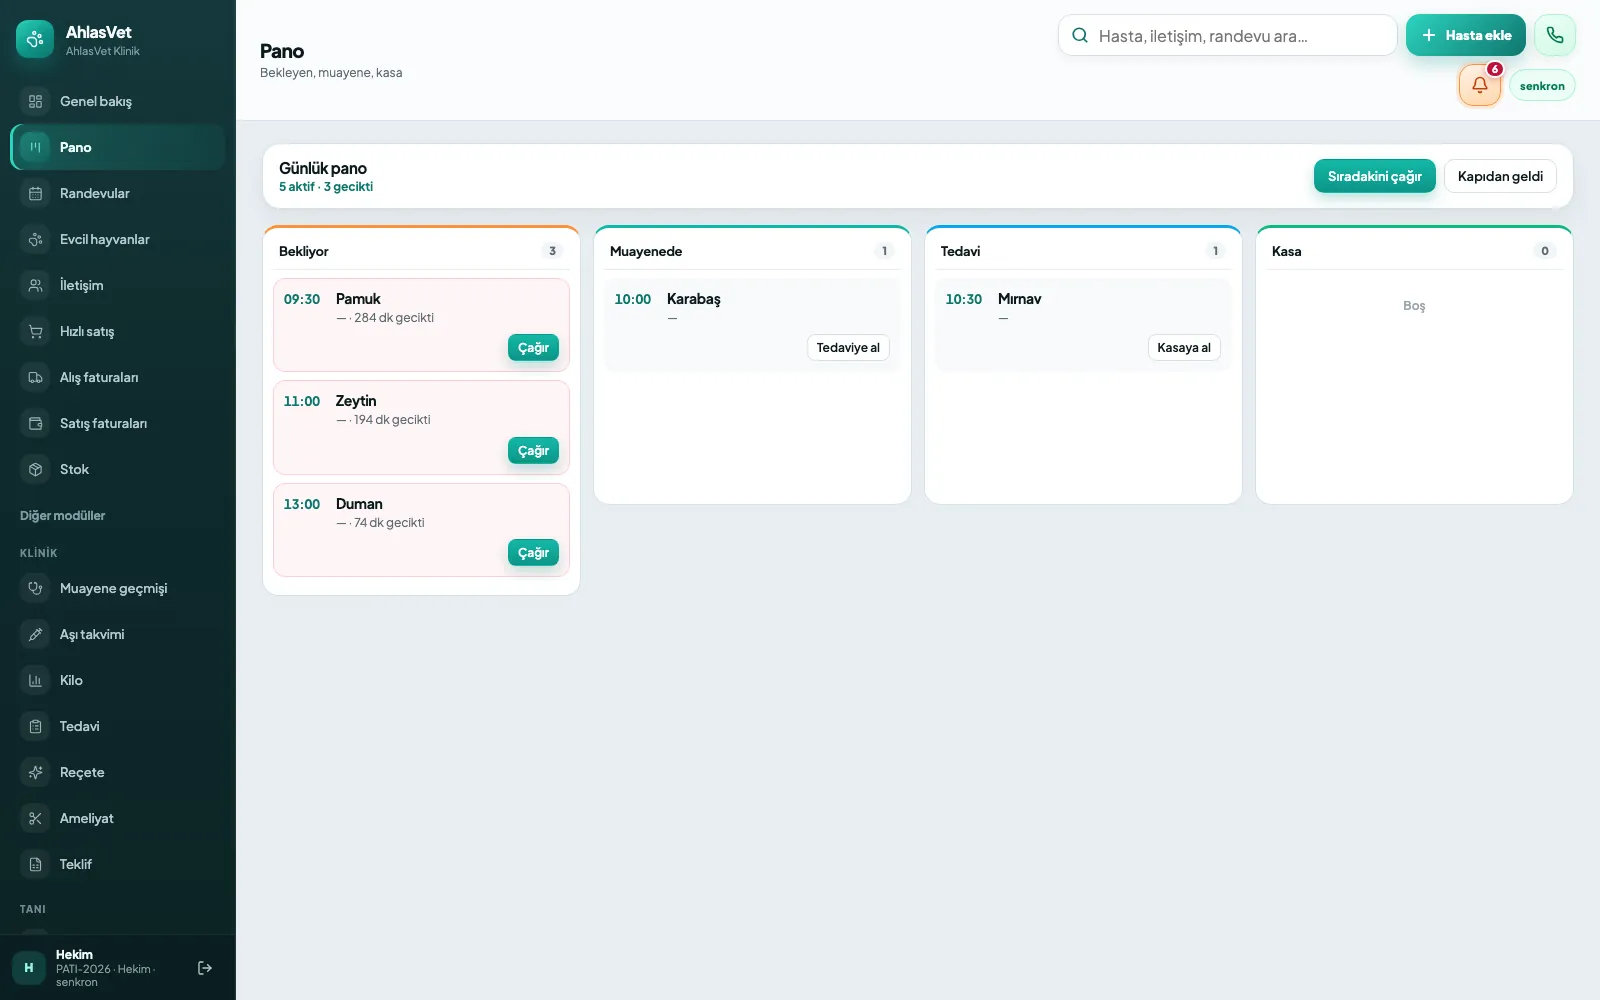Click the Diğer modüller section label

(62, 516)
